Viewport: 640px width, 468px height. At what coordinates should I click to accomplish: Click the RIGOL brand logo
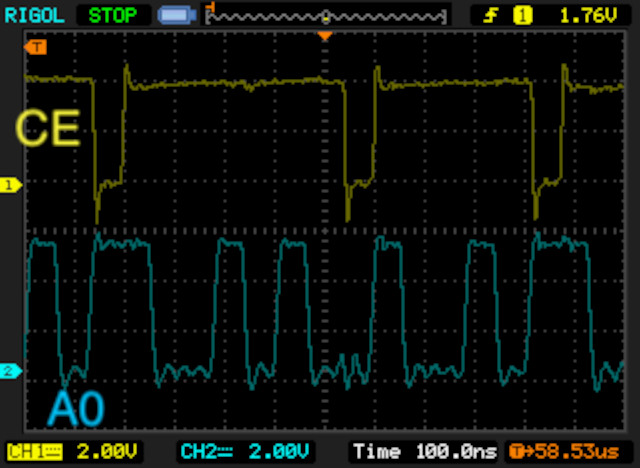pyautogui.click(x=34, y=16)
